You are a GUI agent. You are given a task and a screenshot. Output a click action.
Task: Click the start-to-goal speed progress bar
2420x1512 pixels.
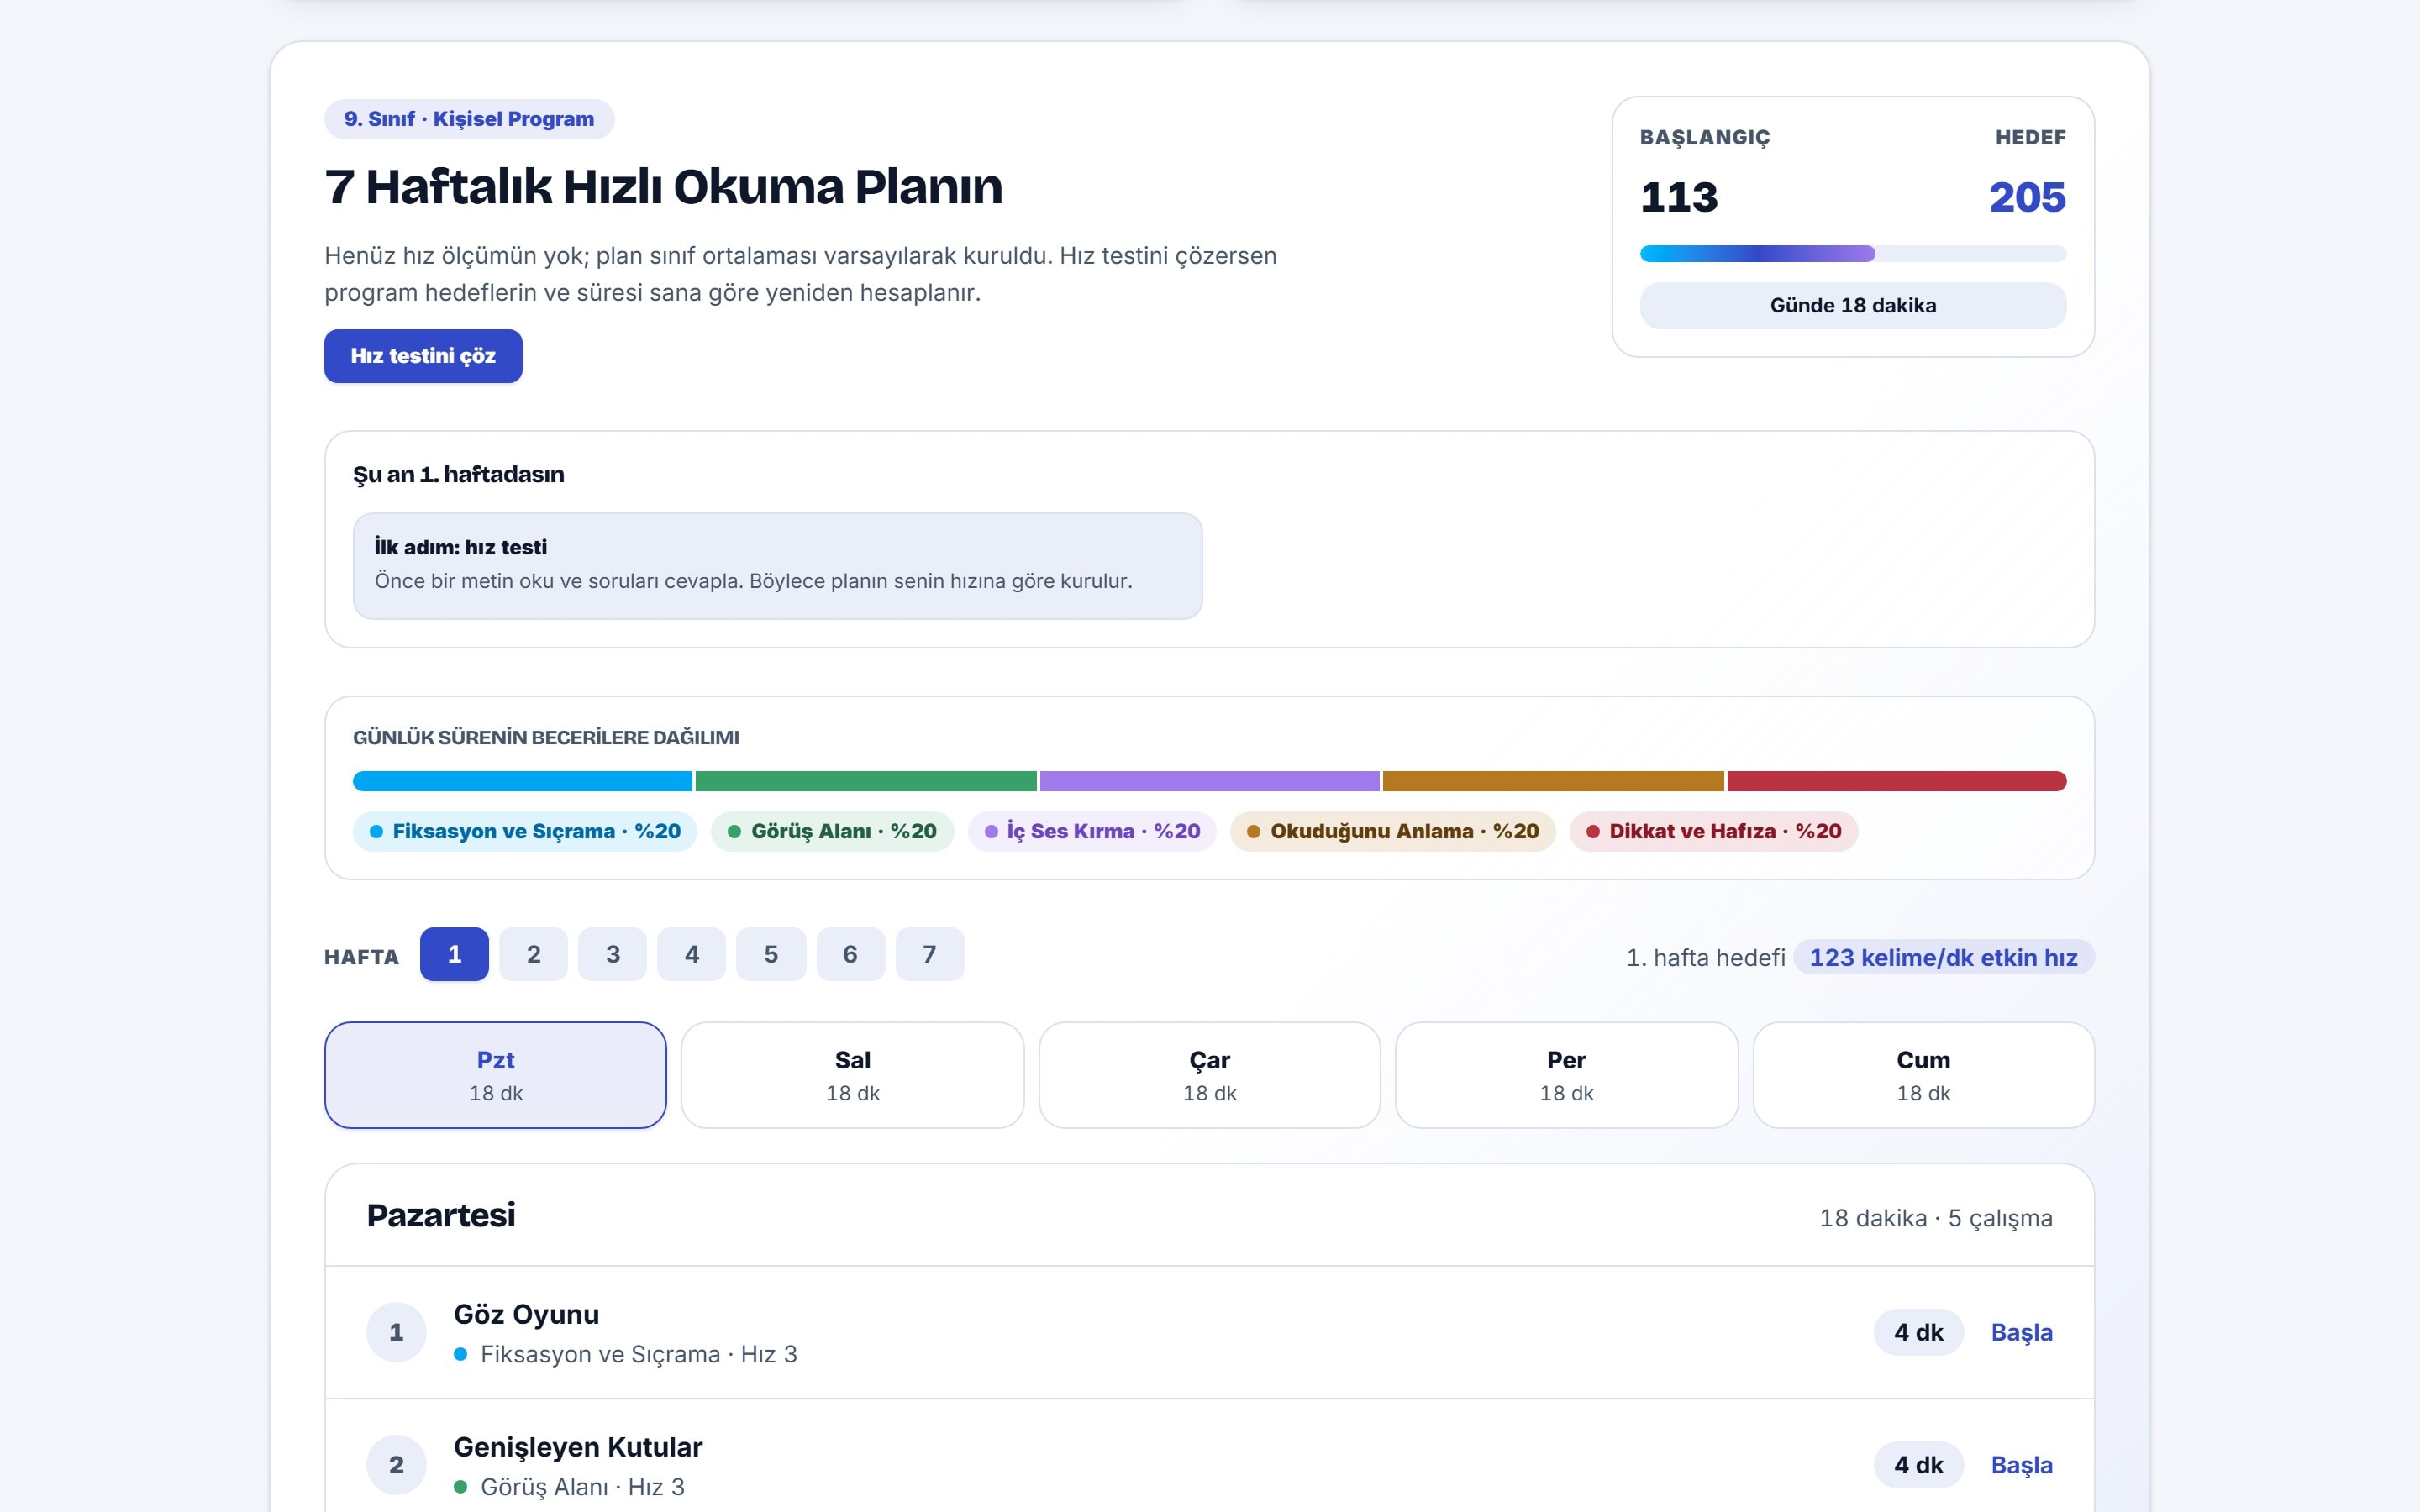[1853, 254]
